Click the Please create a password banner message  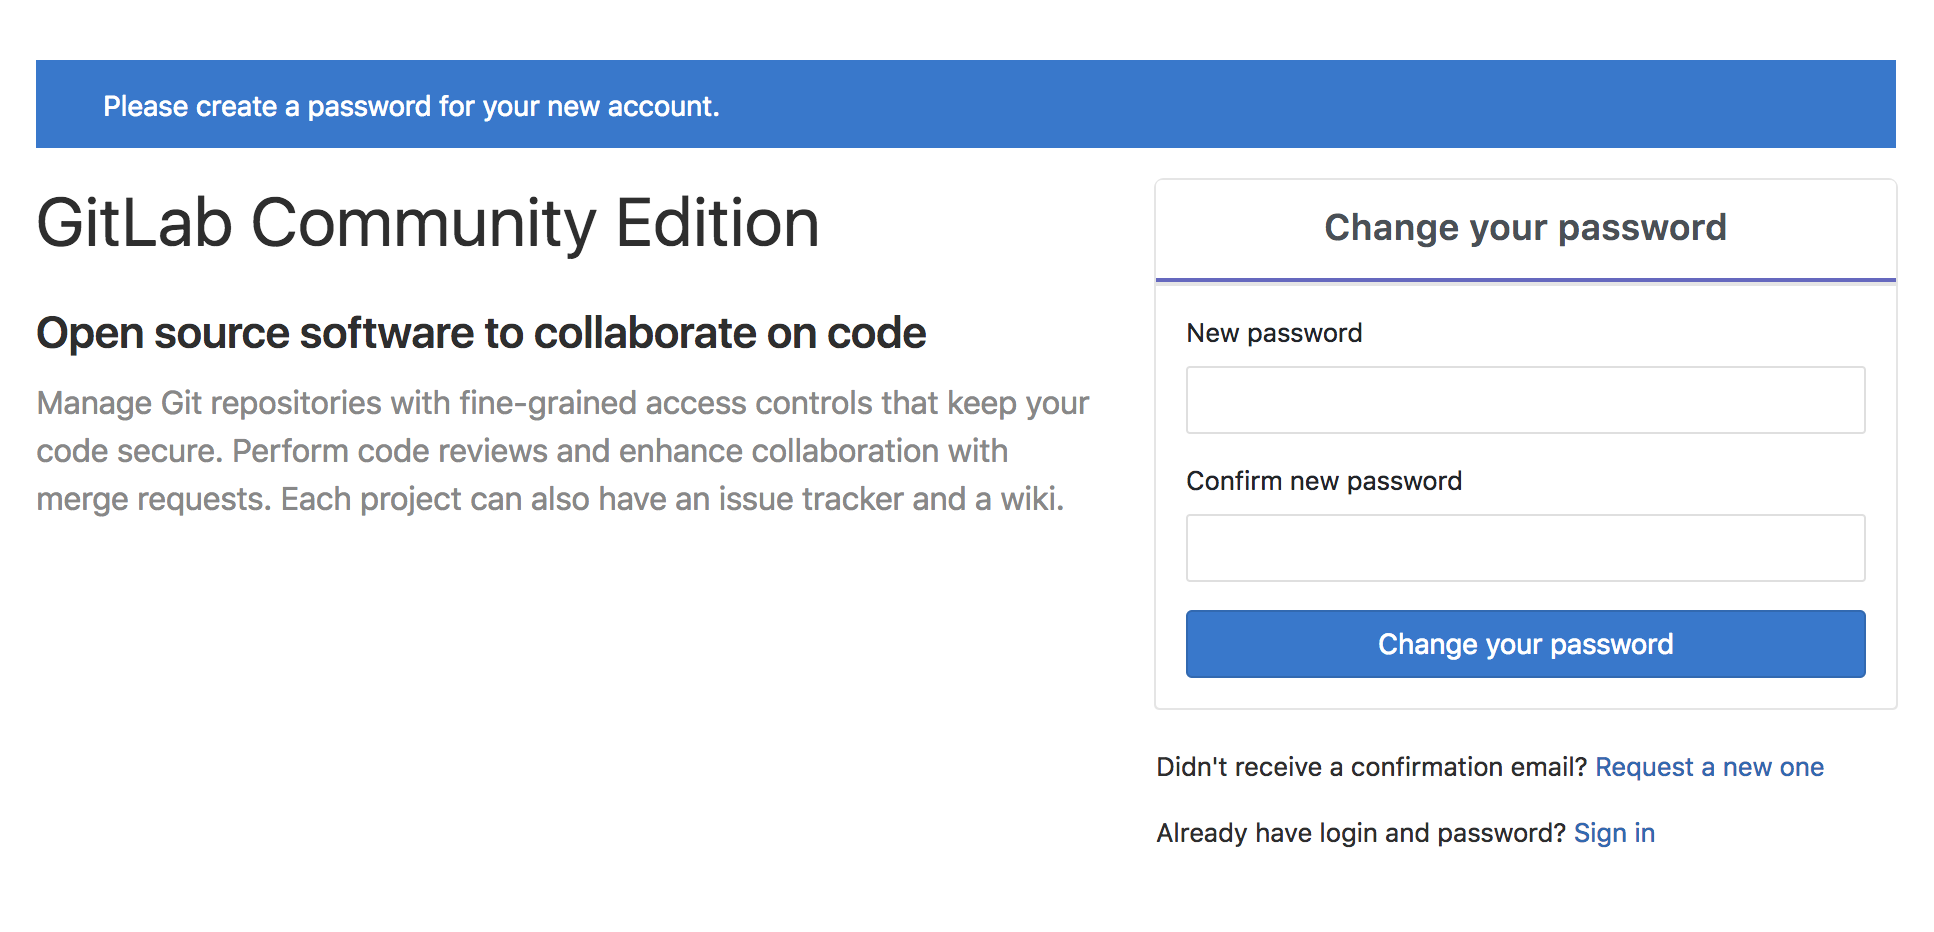point(411,106)
